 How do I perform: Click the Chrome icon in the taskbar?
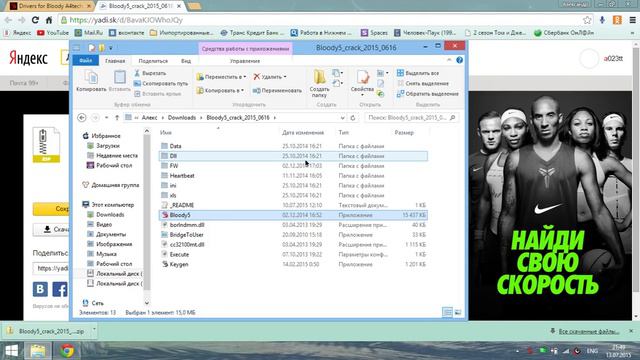click(67, 351)
